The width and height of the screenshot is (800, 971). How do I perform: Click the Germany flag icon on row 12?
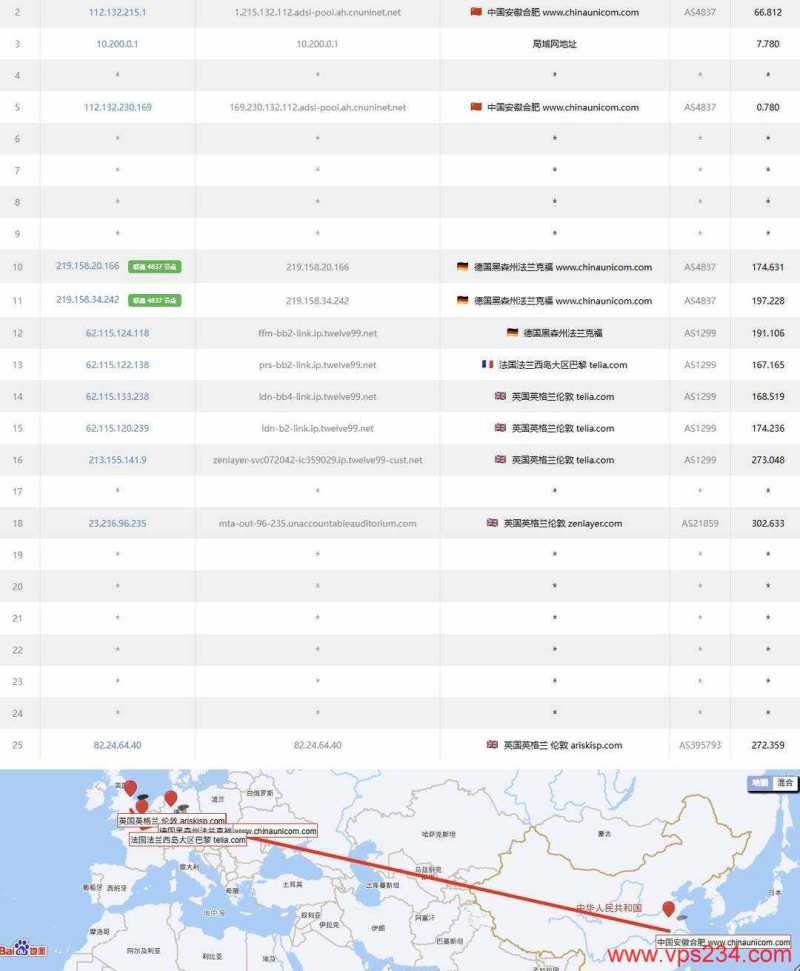pyautogui.click(x=513, y=332)
